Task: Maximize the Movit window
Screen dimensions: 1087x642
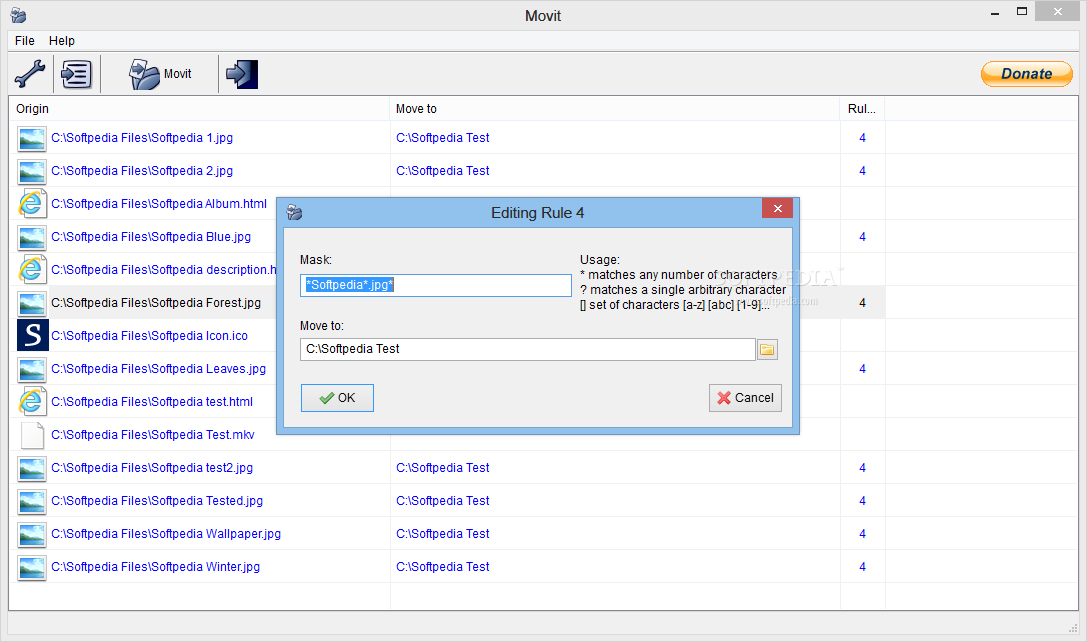Action: pyautogui.click(x=1022, y=12)
